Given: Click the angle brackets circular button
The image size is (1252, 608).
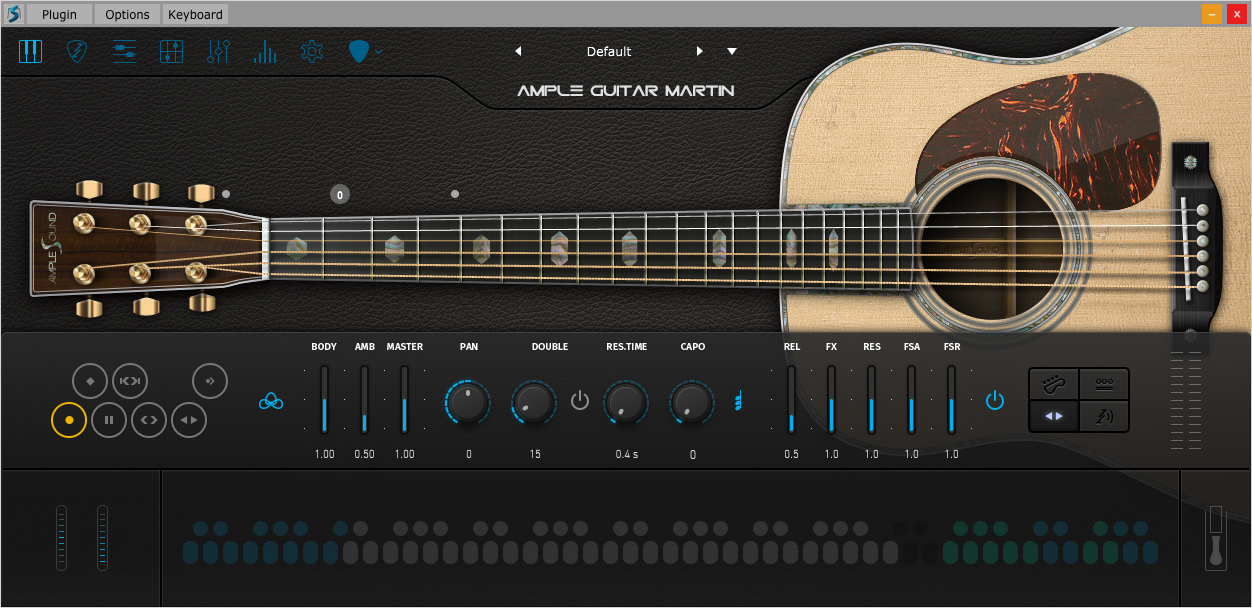Looking at the screenshot, I should point(149,420).
